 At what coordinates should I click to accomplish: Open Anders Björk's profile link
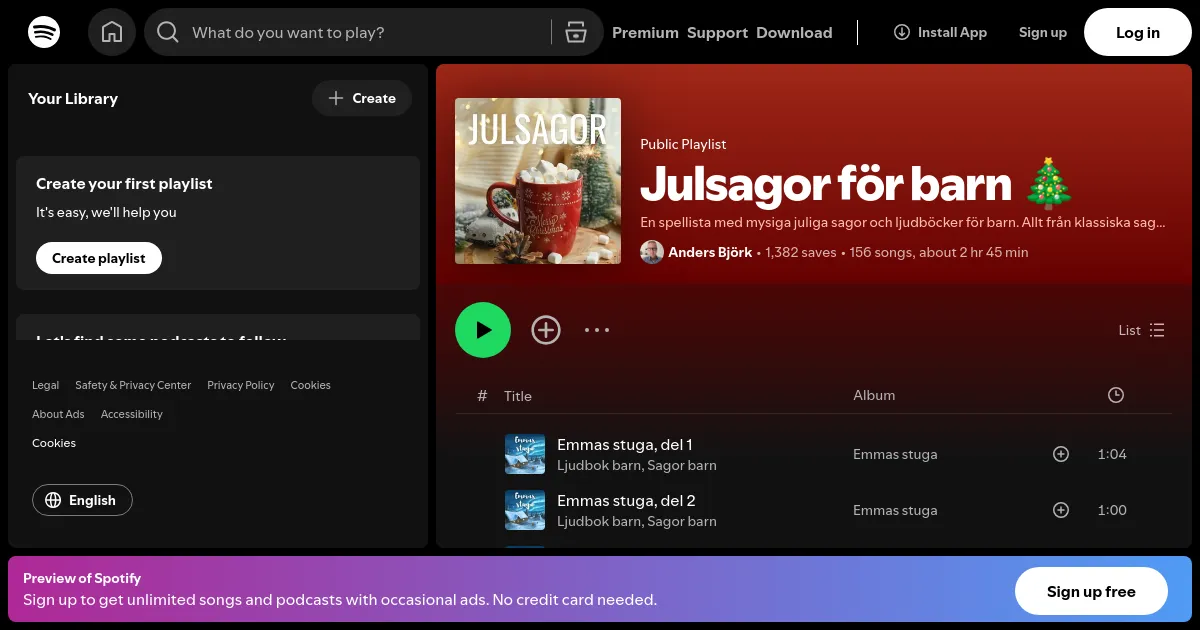pos(710,252)
